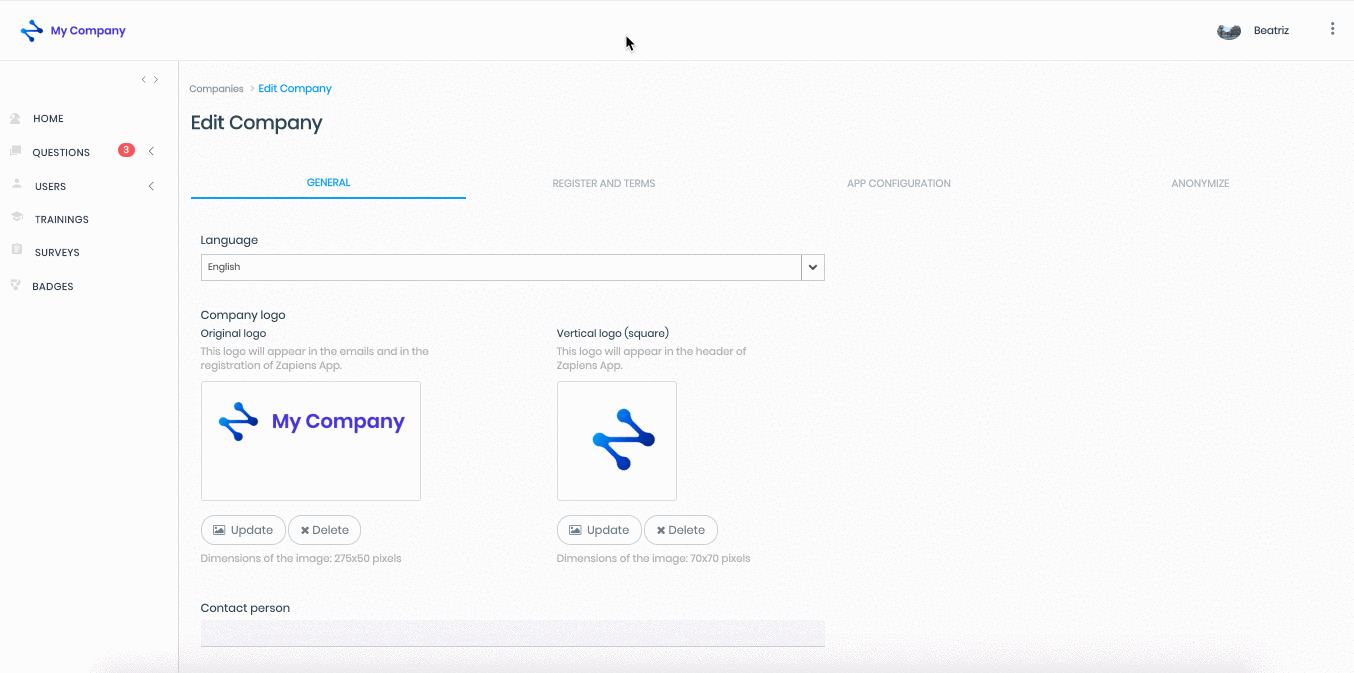Click the Users sidebar icon

tap(16, 185)
